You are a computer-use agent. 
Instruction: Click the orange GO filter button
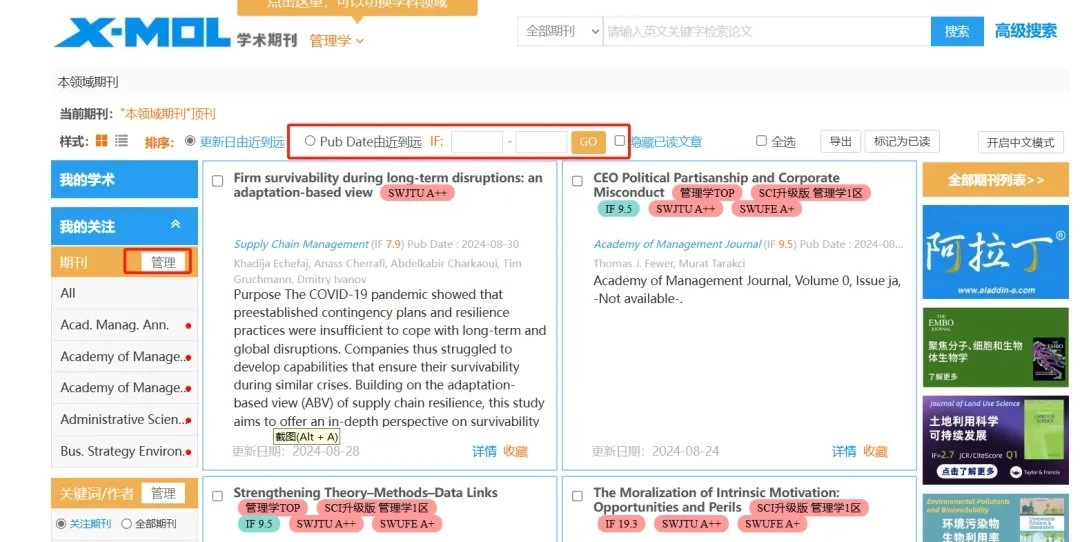[588, 142]
